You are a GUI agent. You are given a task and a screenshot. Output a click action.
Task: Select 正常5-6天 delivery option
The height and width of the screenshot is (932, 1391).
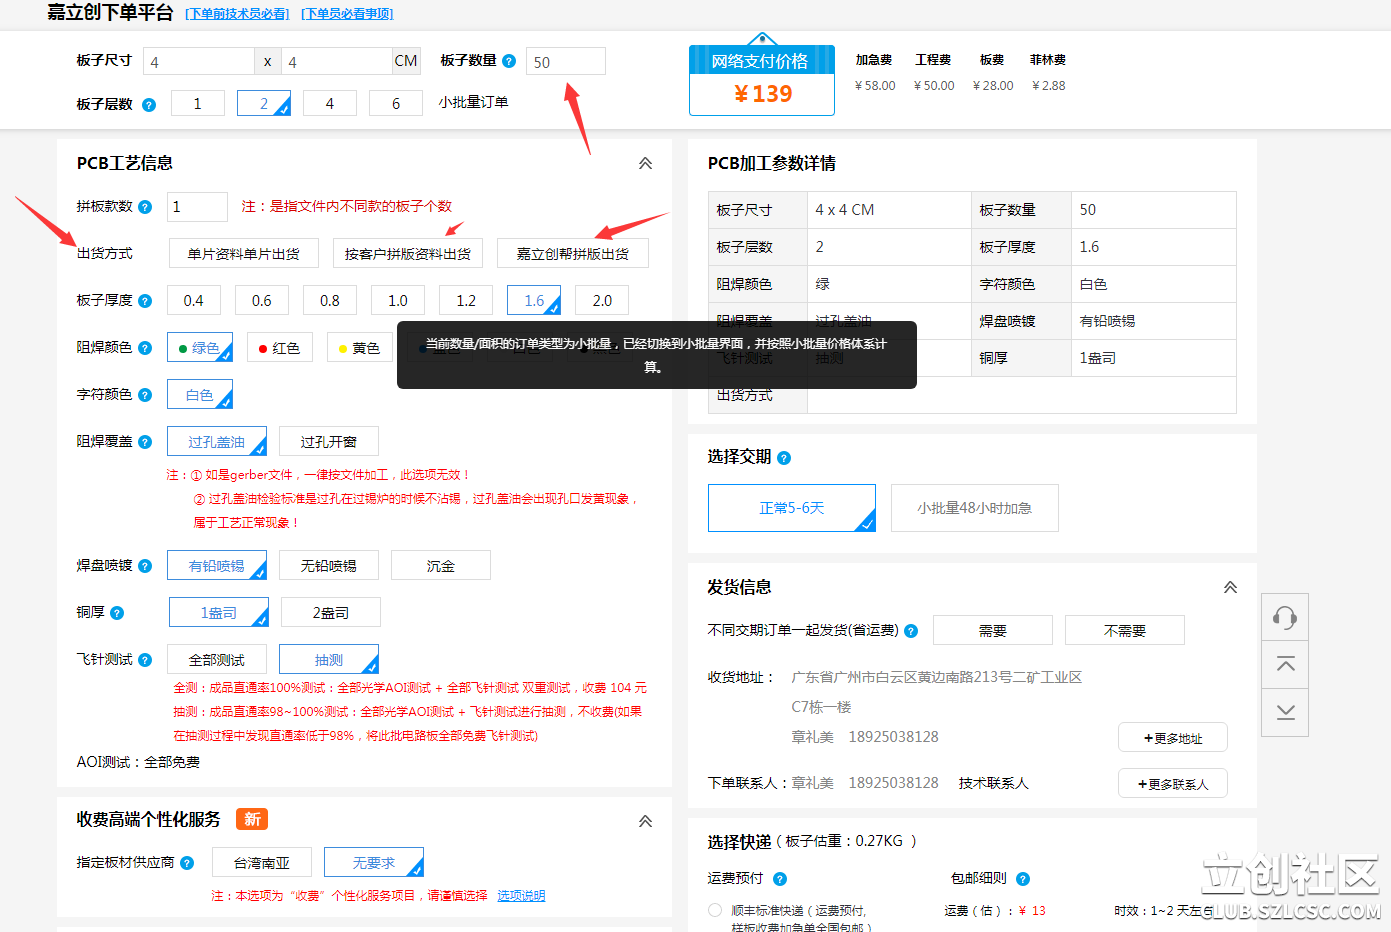(x=792, y=508)
